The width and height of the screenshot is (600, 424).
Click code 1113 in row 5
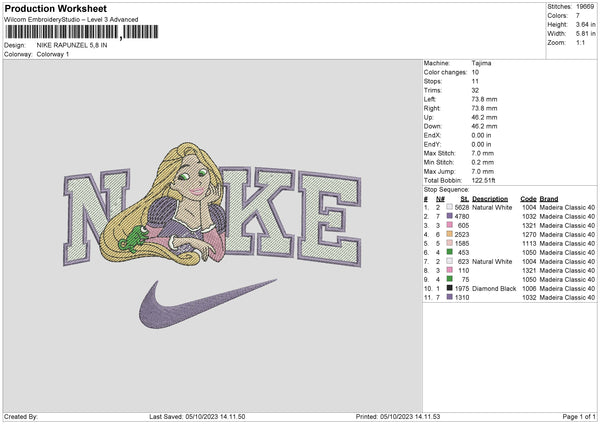coord(529,243)
